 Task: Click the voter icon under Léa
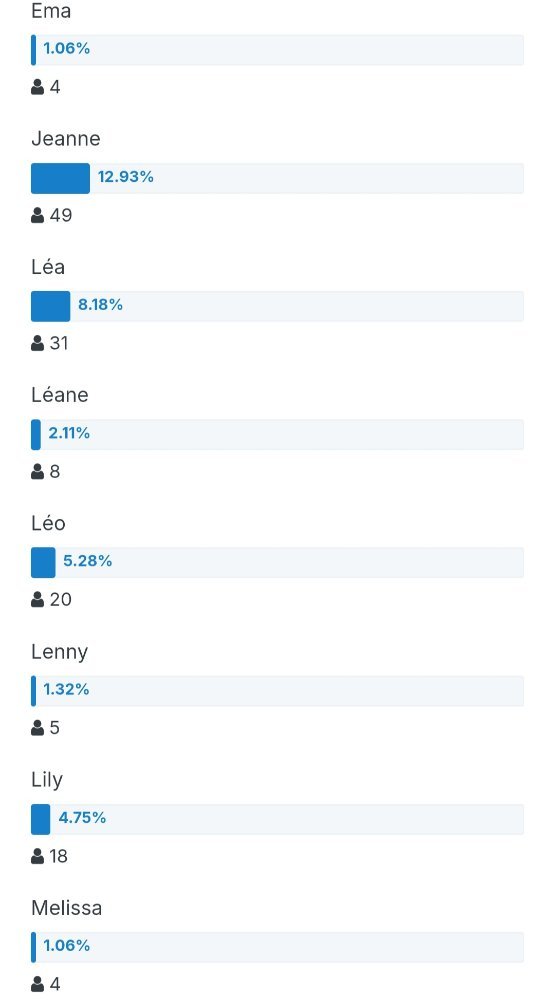tap(38, 344)
